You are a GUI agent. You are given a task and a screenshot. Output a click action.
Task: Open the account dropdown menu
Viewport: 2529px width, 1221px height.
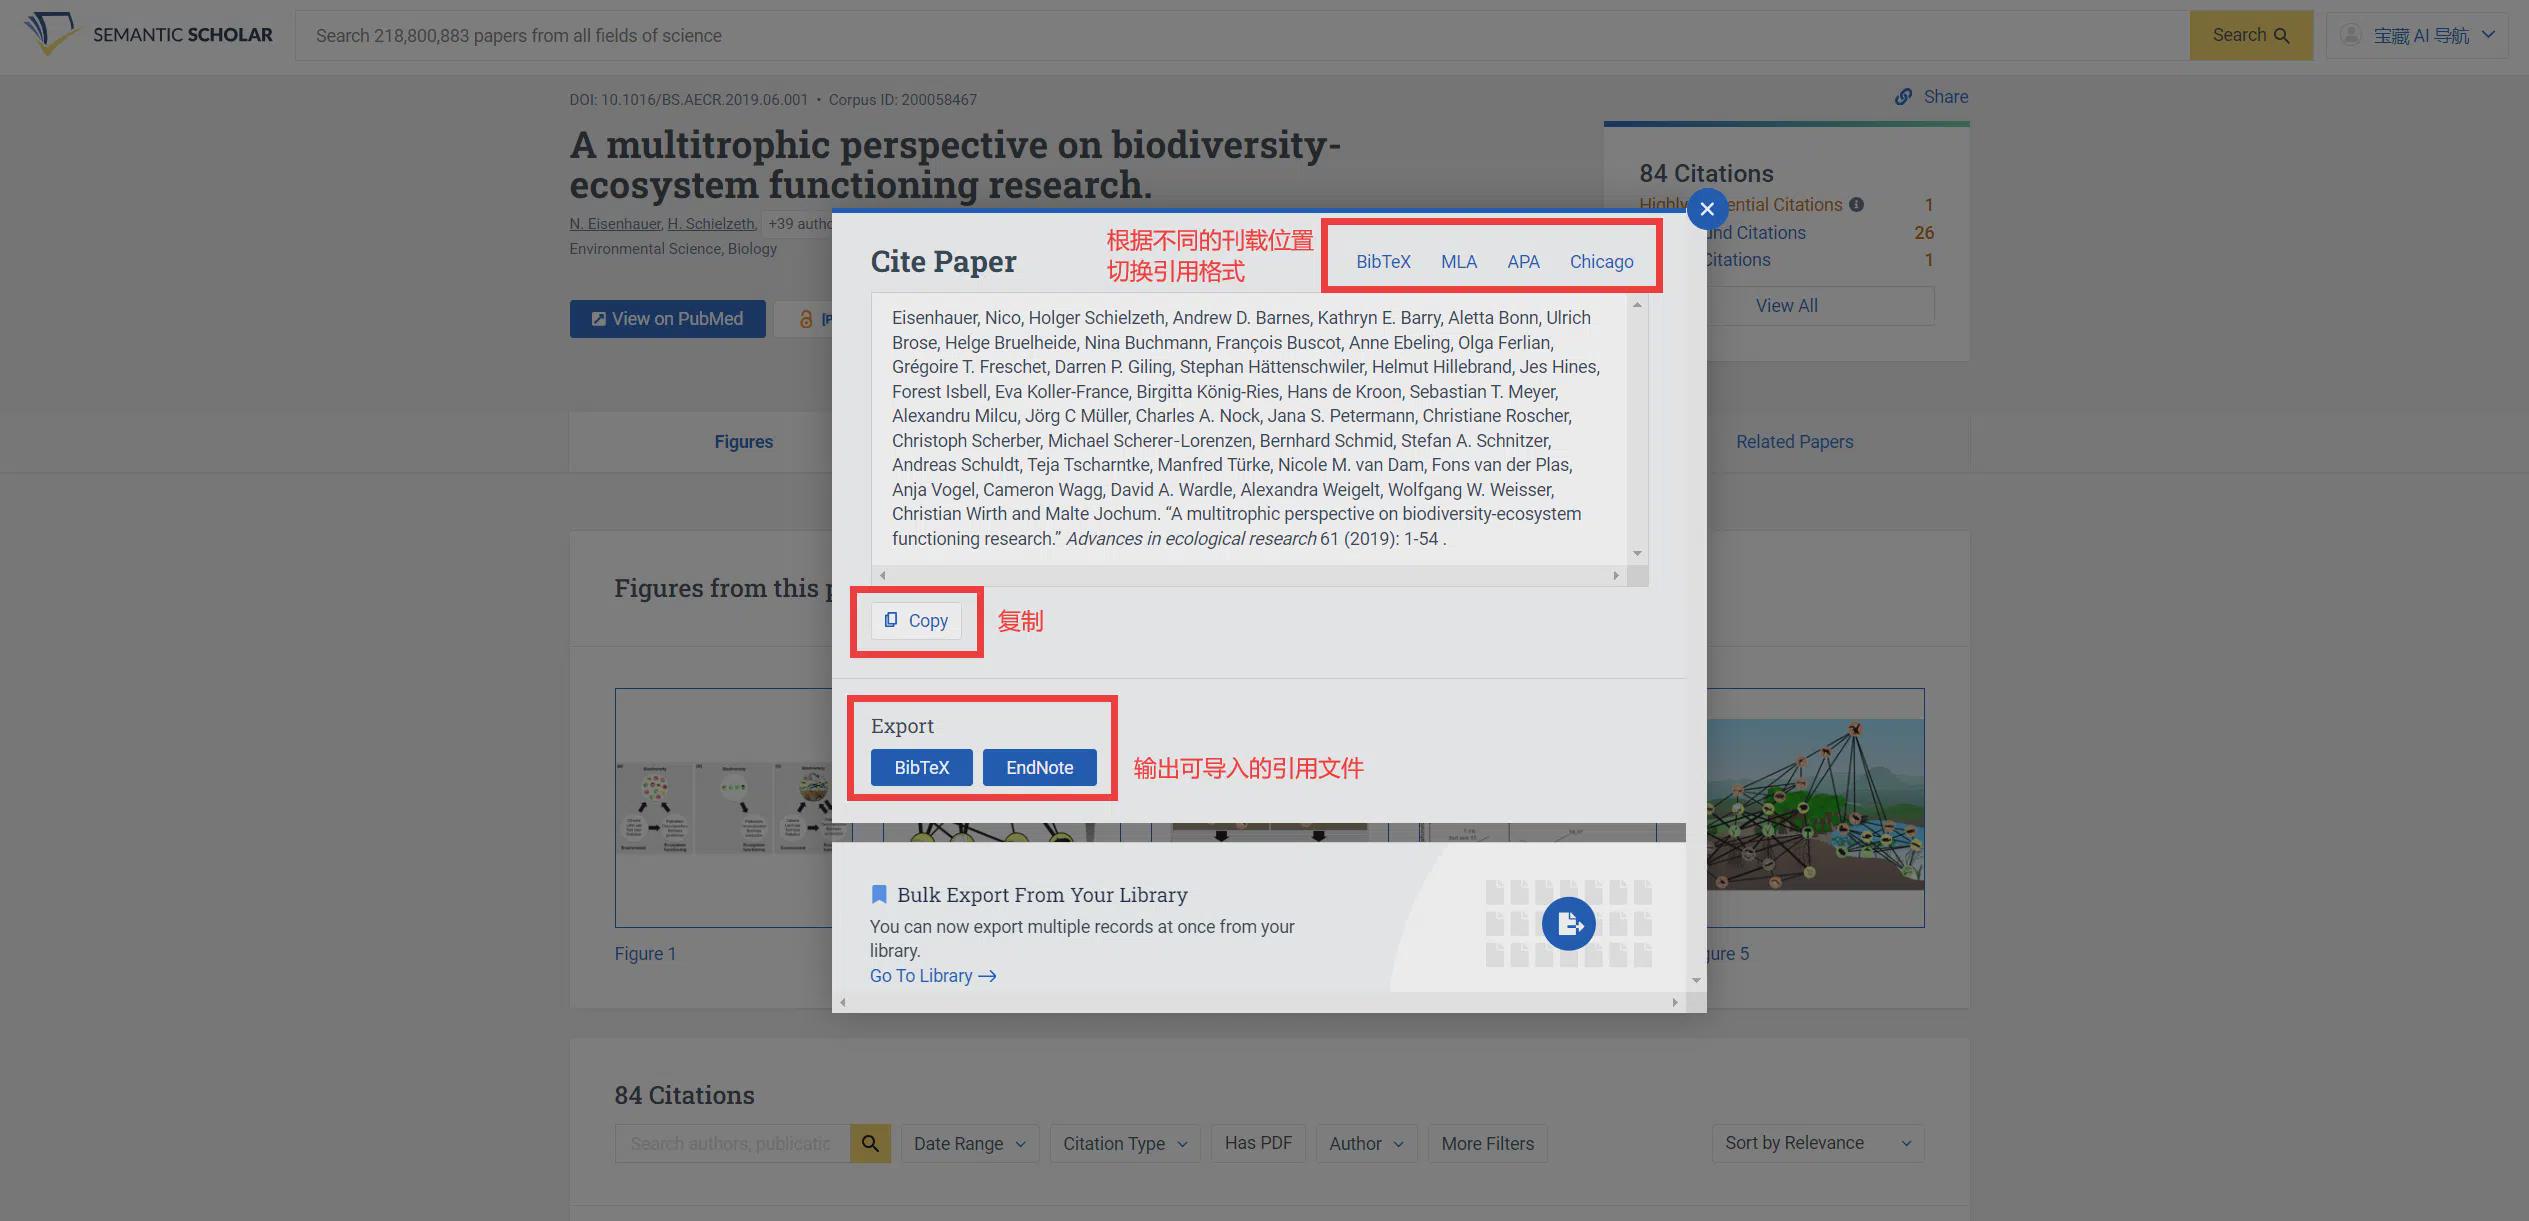[x=2417, y=35]
